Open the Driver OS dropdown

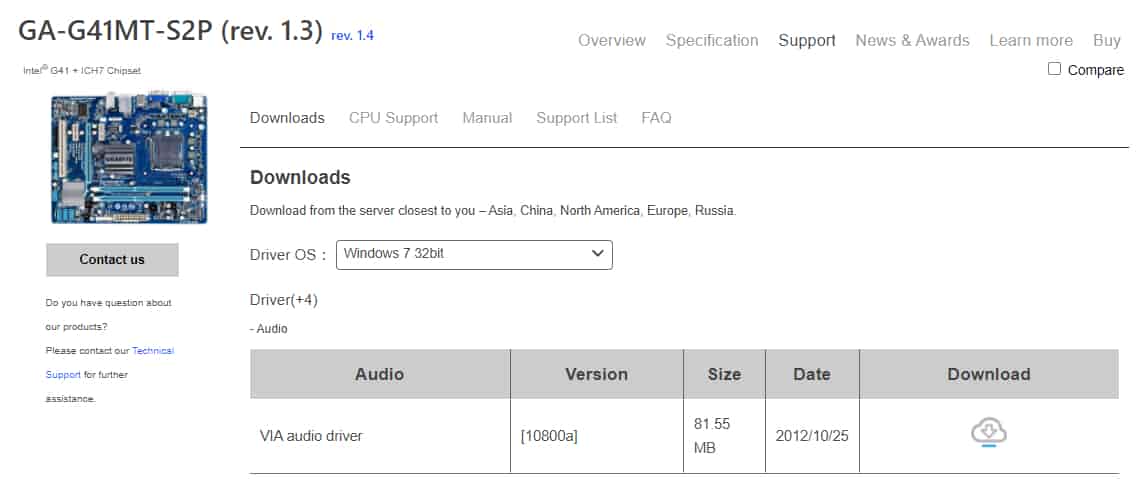coord(474,254)
